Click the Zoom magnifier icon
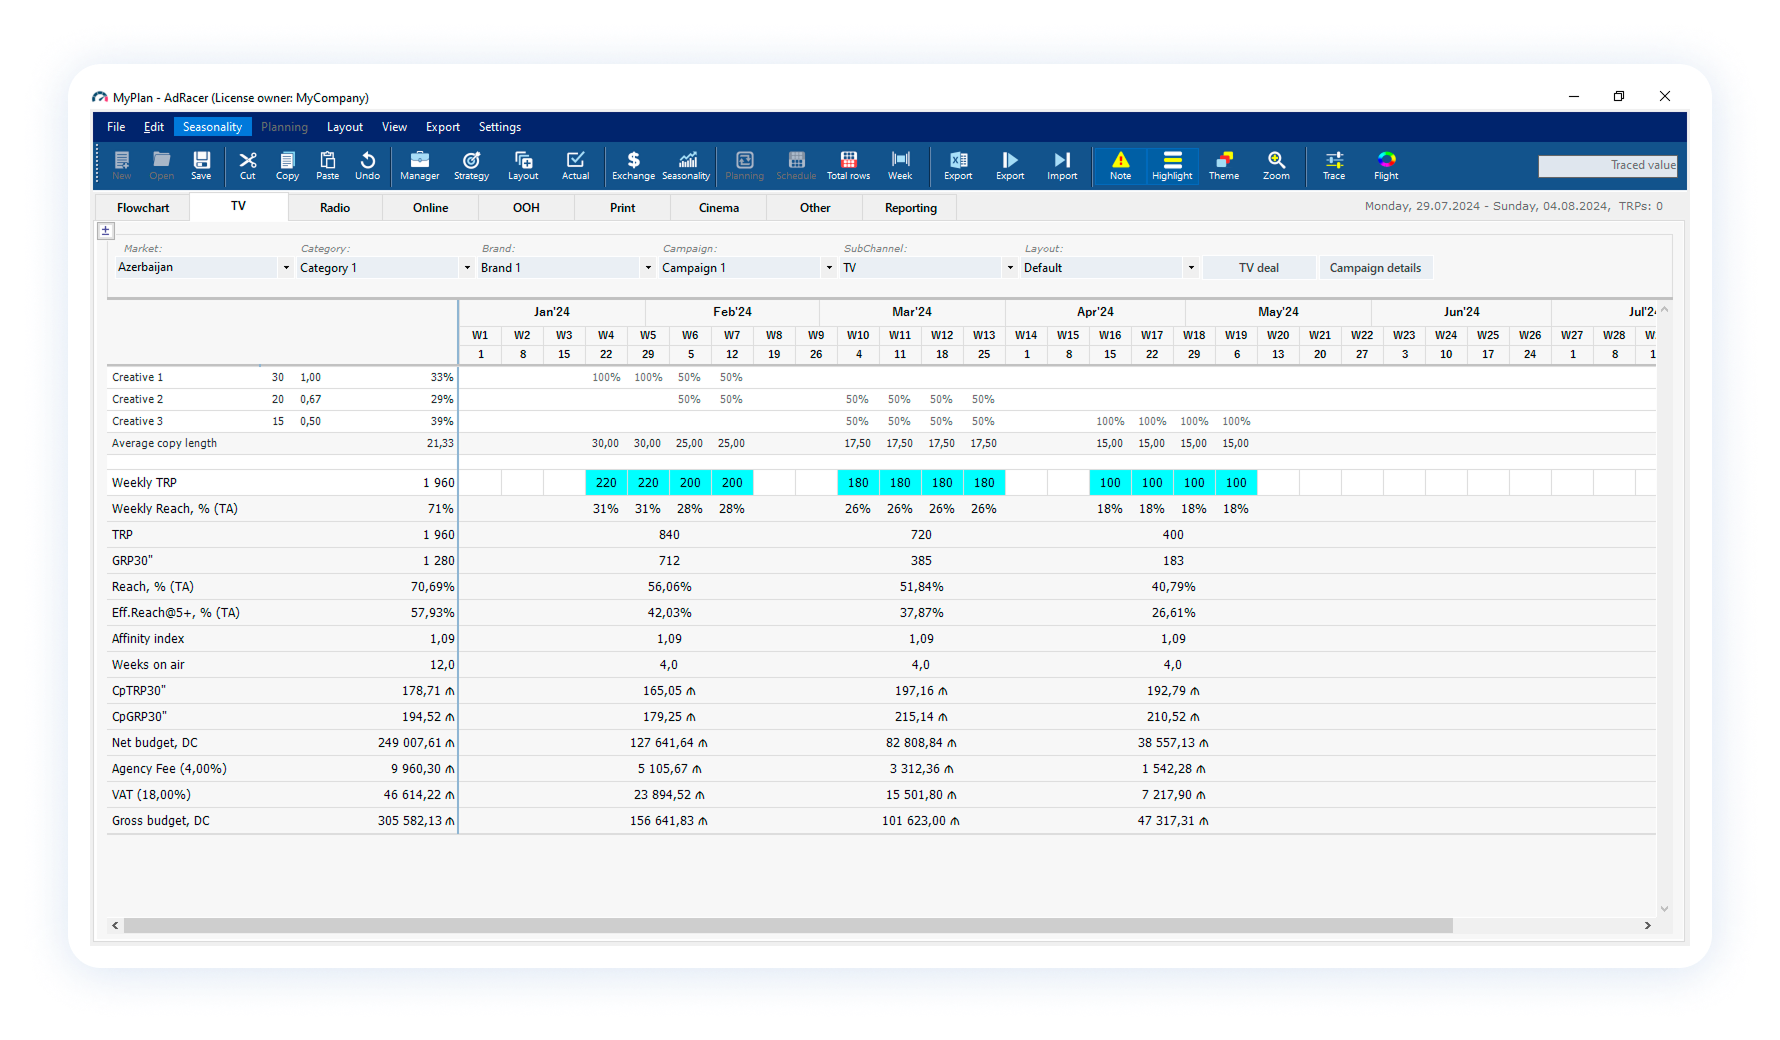Viewport: 1780px width, 1040px height. tap(1276, 165)
